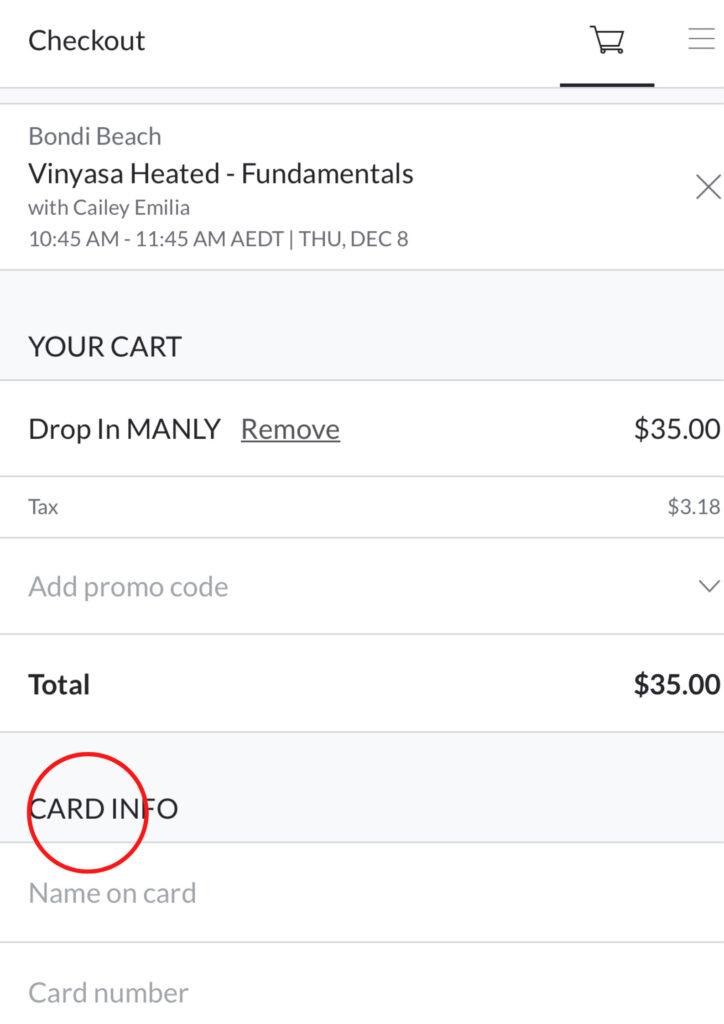This screenshot has width=724, height=1024.
Task: Click the CARD INFO section header
Action: click(x=103, y=808)
